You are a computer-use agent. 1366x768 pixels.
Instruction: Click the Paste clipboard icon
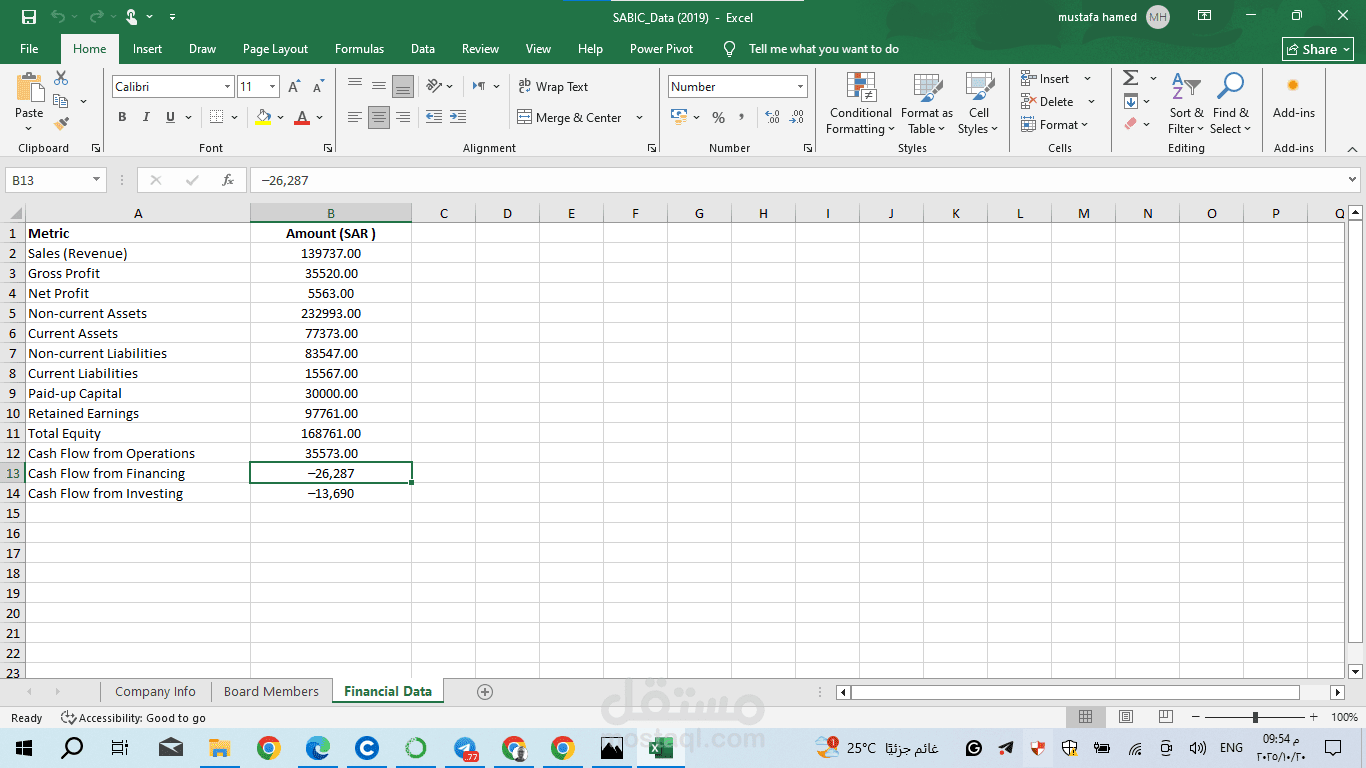(x=29, y=89)
